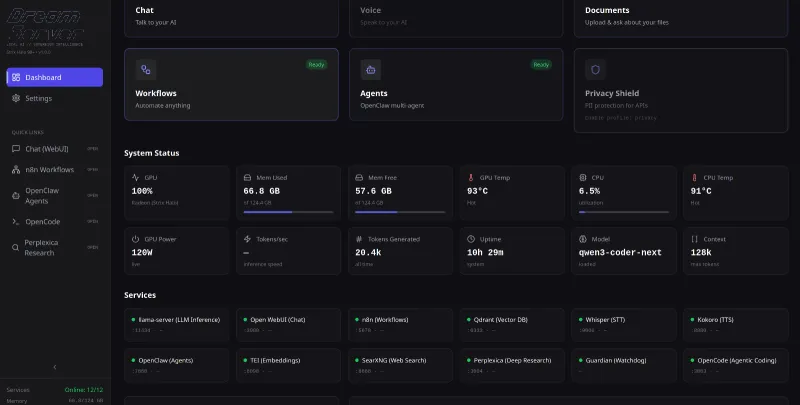Open OpenClaw Agents quick link
Screen dimensions: 800x405
click(x=55, y=196)
